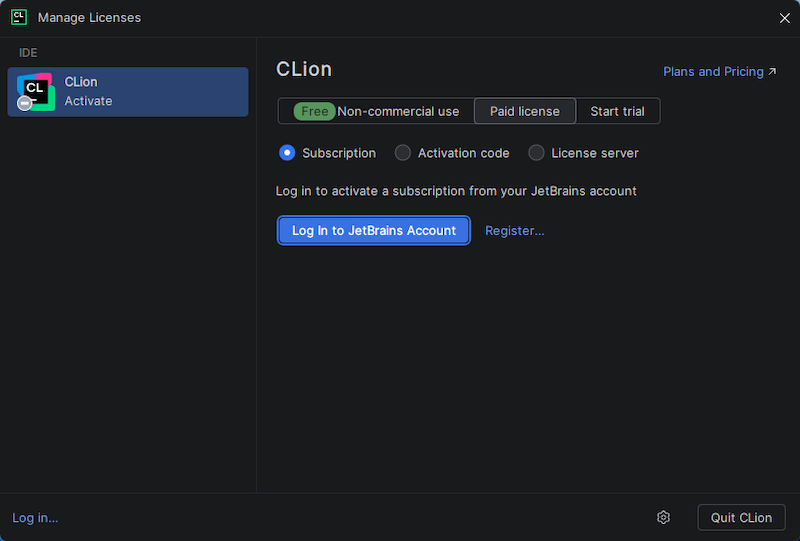This screenshot has height=541, width=800.
Task: Close the Manage Licenses dialog
Action: pos(784,18)
